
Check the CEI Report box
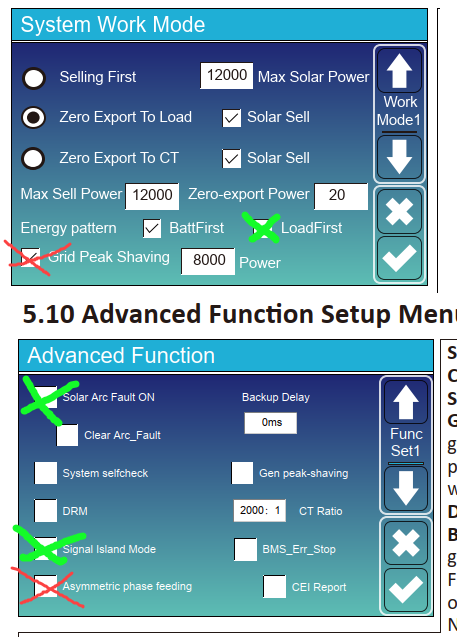[275, 586]
